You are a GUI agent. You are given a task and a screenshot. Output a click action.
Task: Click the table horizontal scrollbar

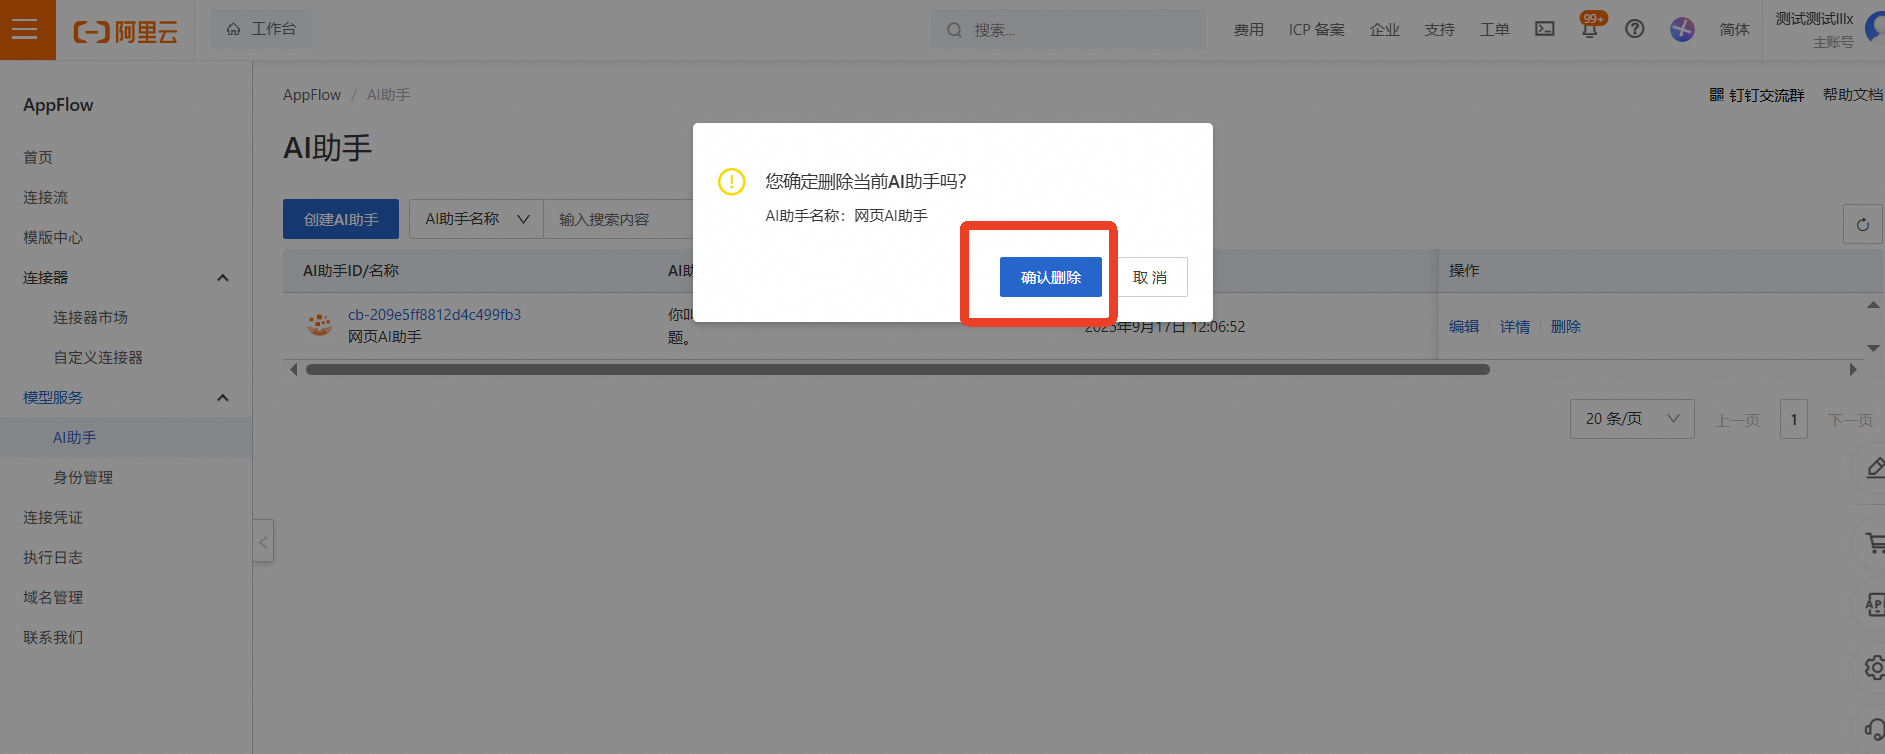point(897,369)
